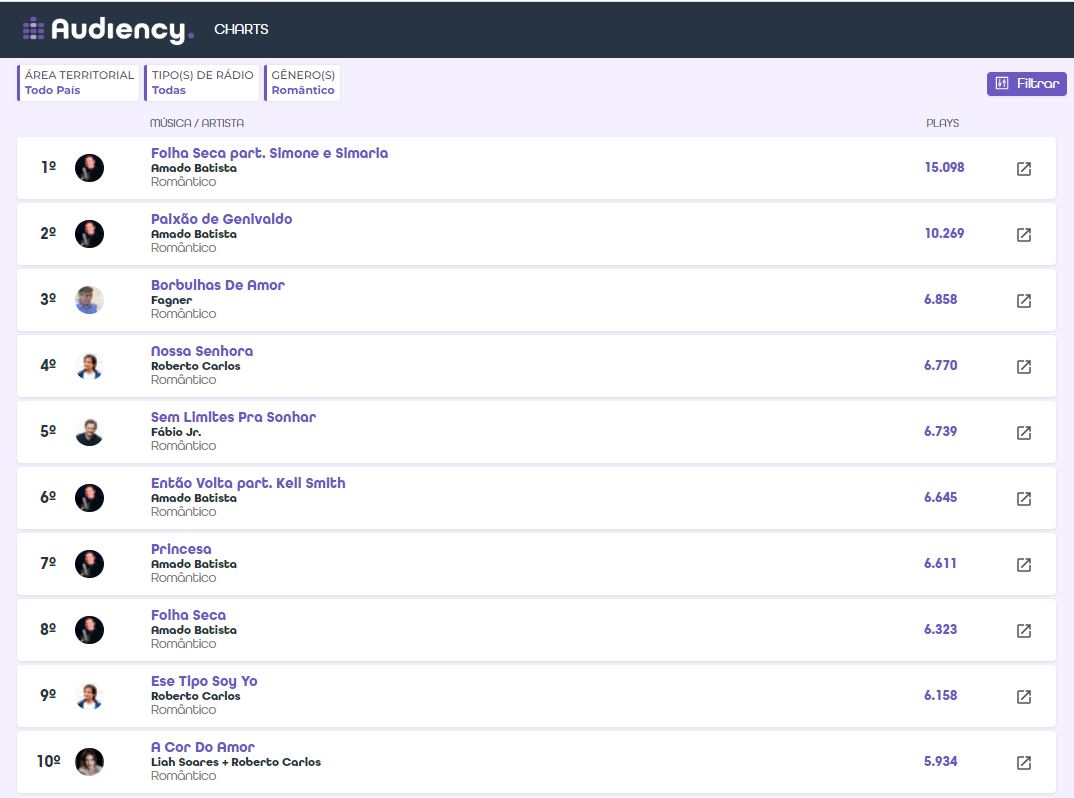The height and width of the screenshot is (798, 1074).
Task: Open song Então Volta part. Kell Smith
Action: [x=248, y=483]
